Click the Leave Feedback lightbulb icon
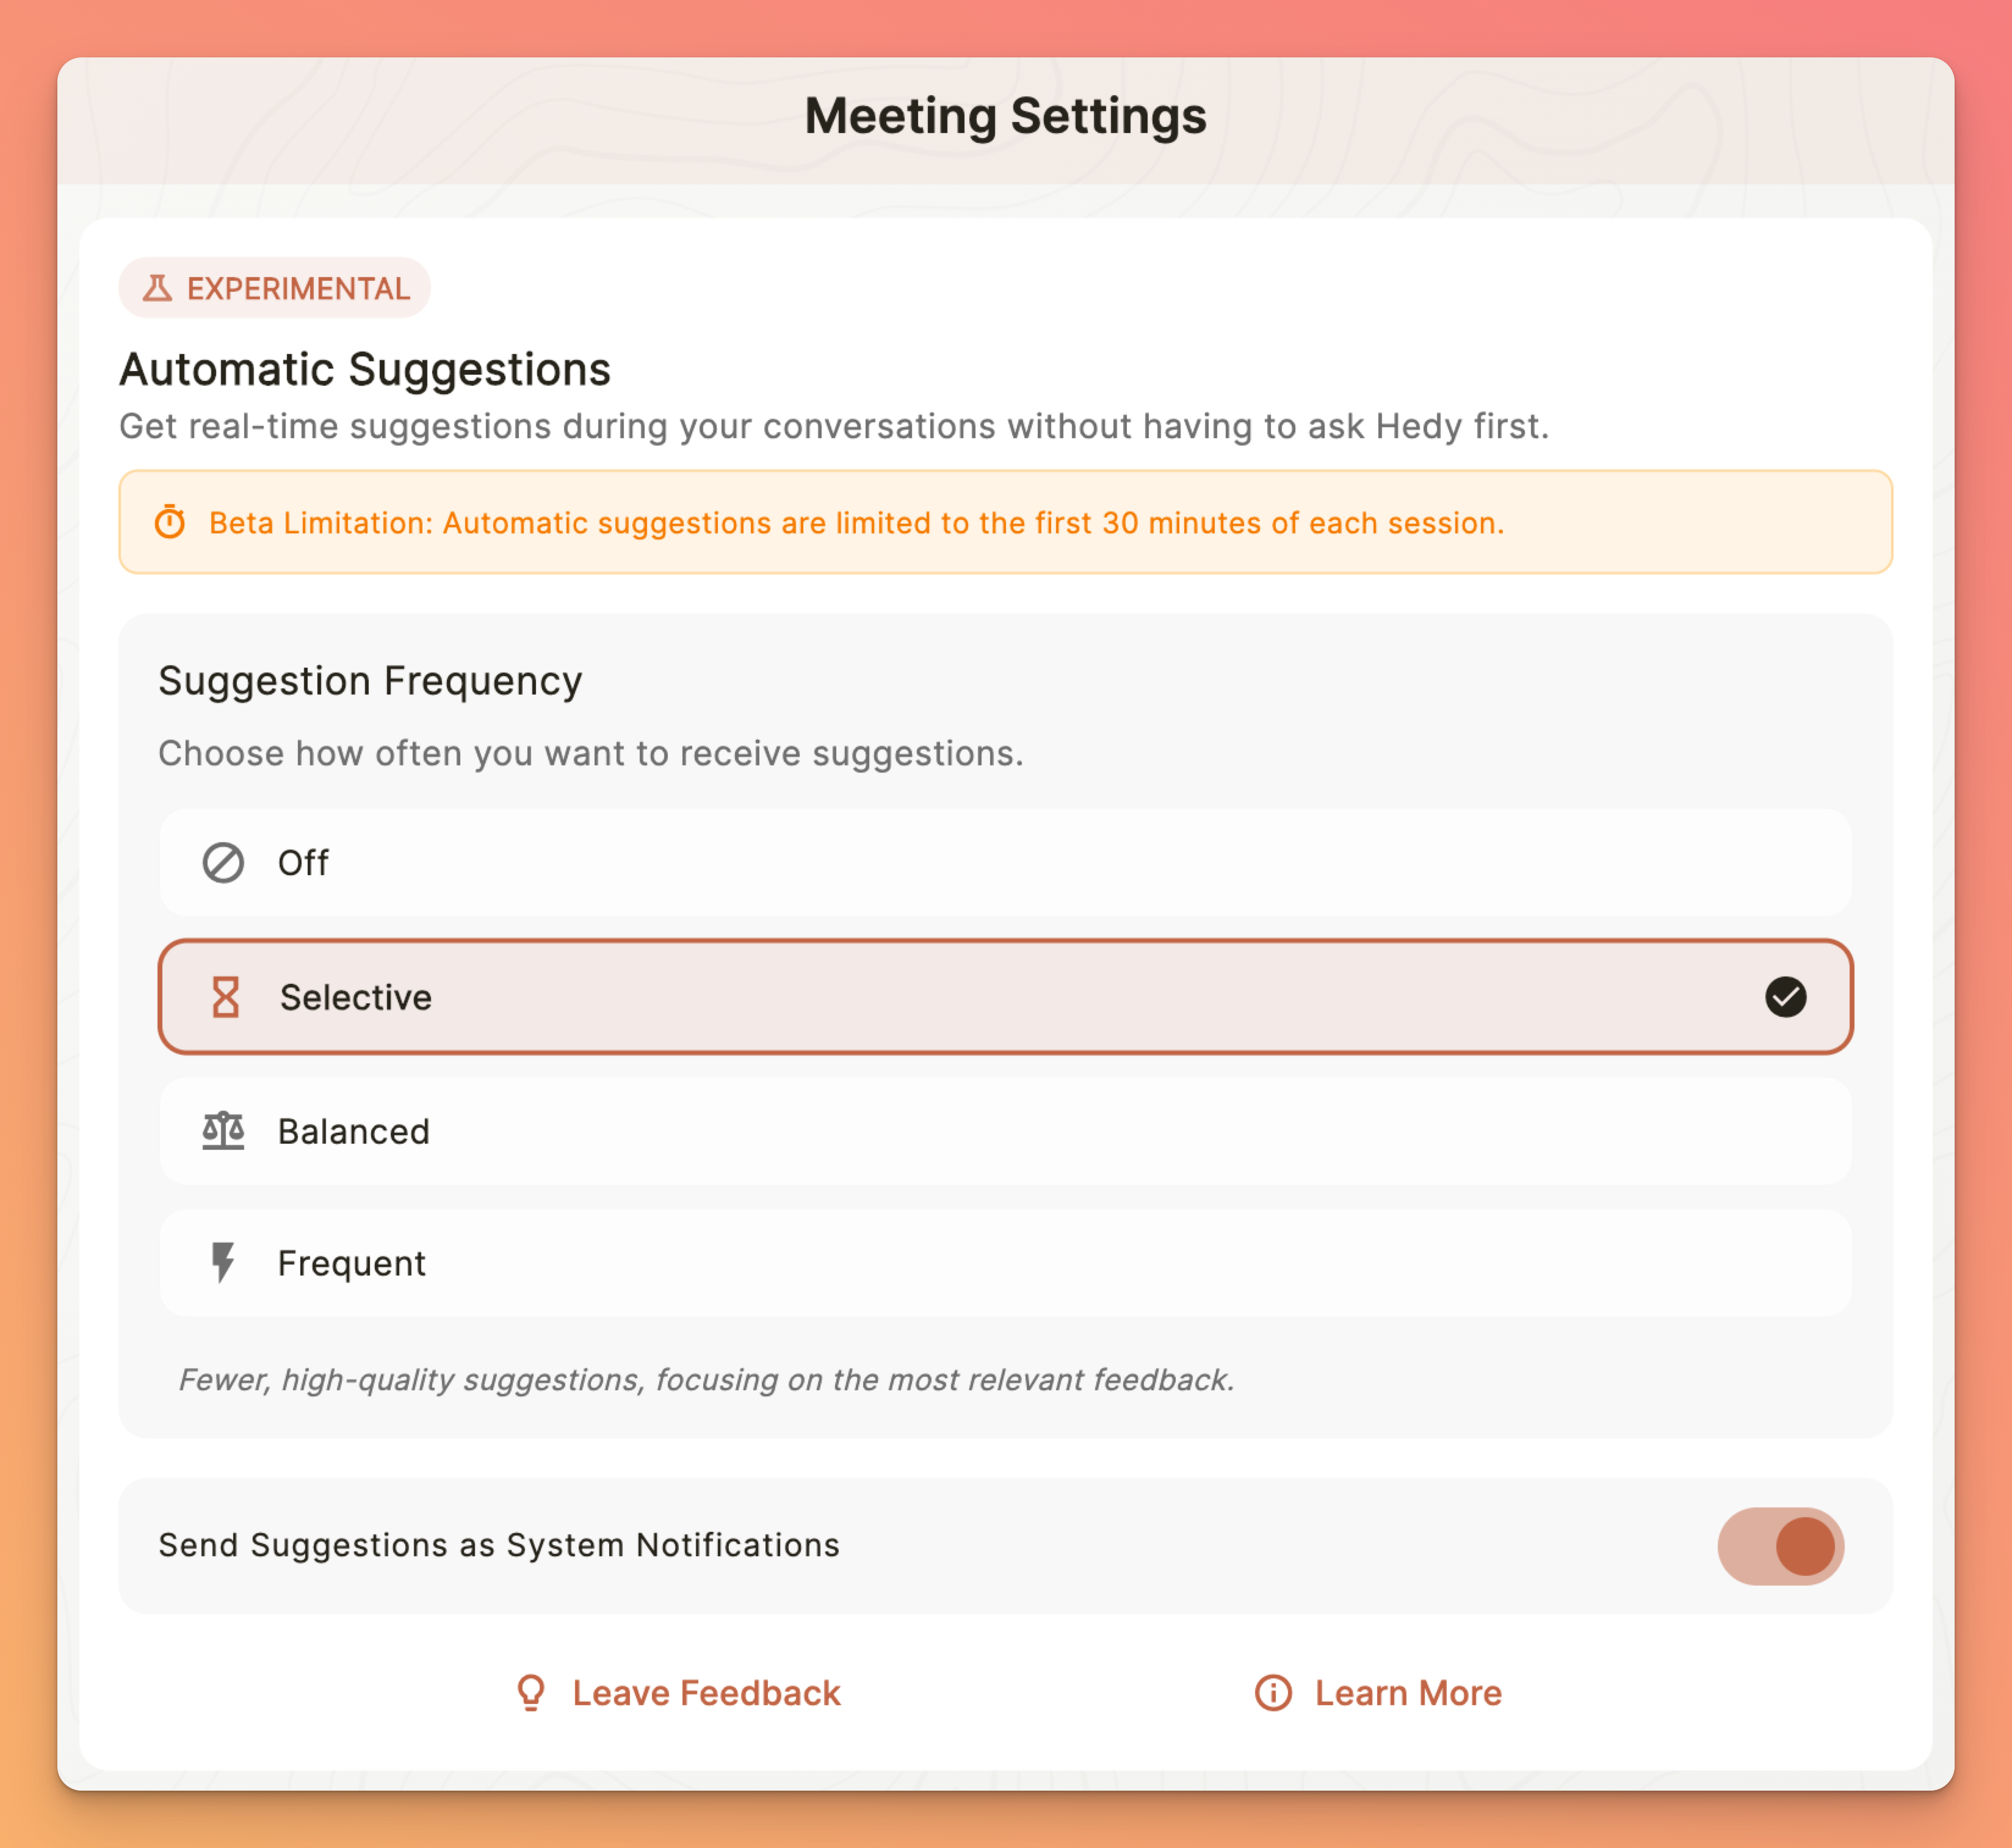This screenshot has height=1848, width=2012. coord(531,1693)
